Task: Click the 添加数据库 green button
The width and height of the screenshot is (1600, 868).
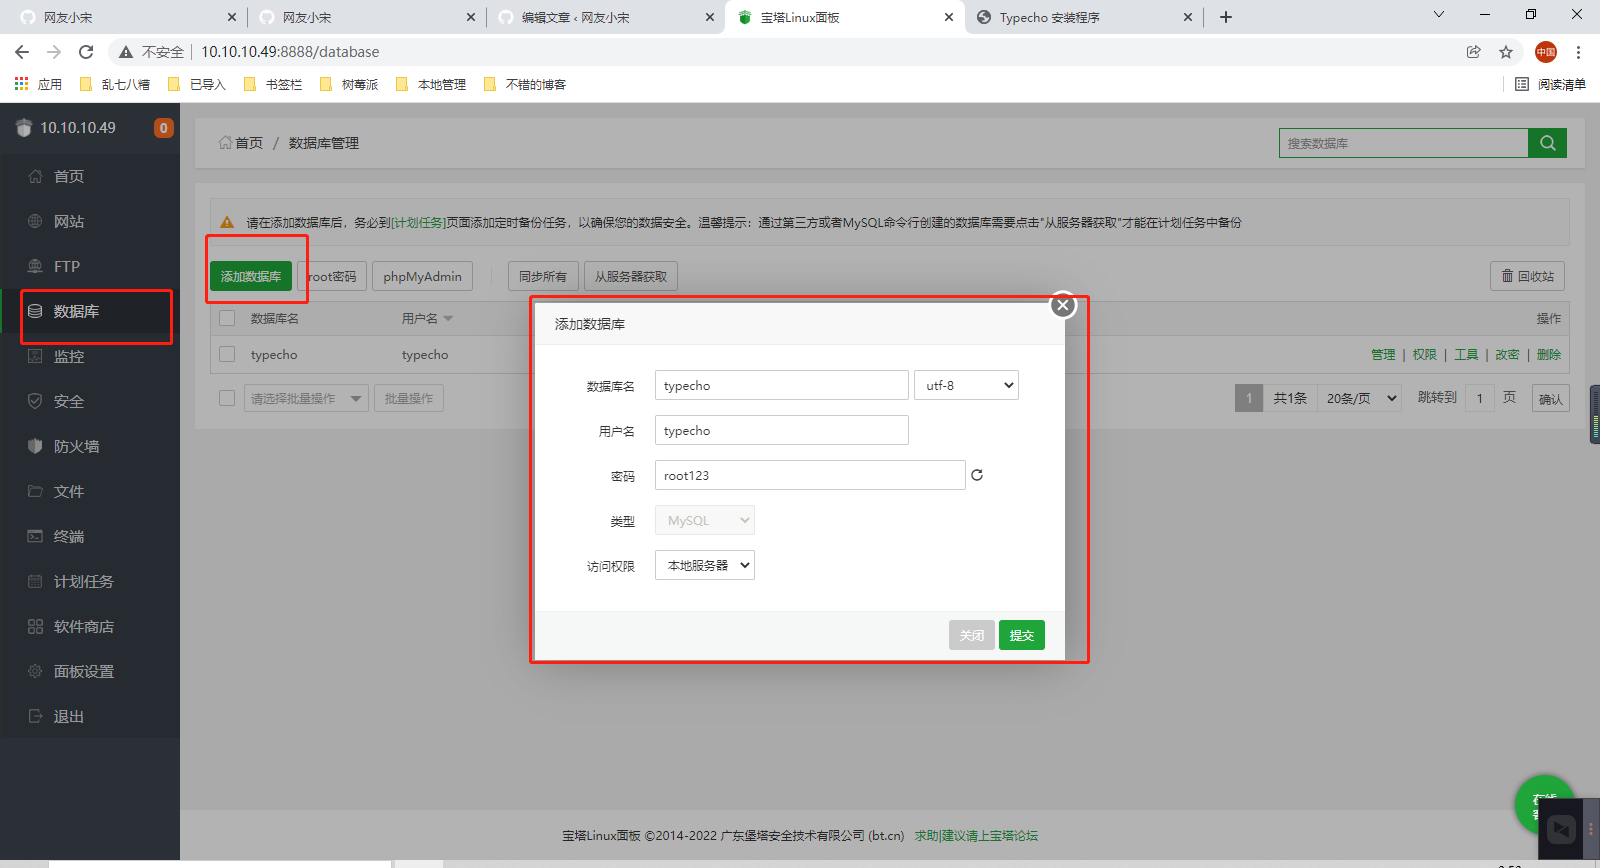Action: pos(251,276)
